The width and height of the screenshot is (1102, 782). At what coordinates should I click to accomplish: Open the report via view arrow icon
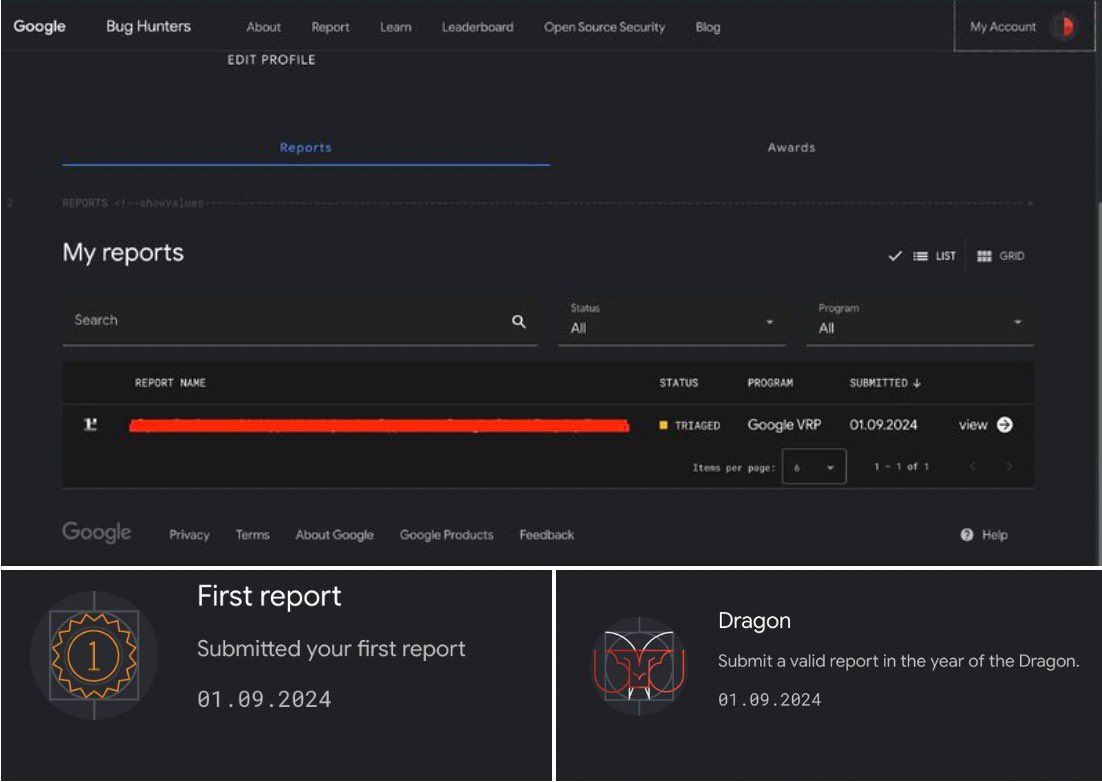1005,424
